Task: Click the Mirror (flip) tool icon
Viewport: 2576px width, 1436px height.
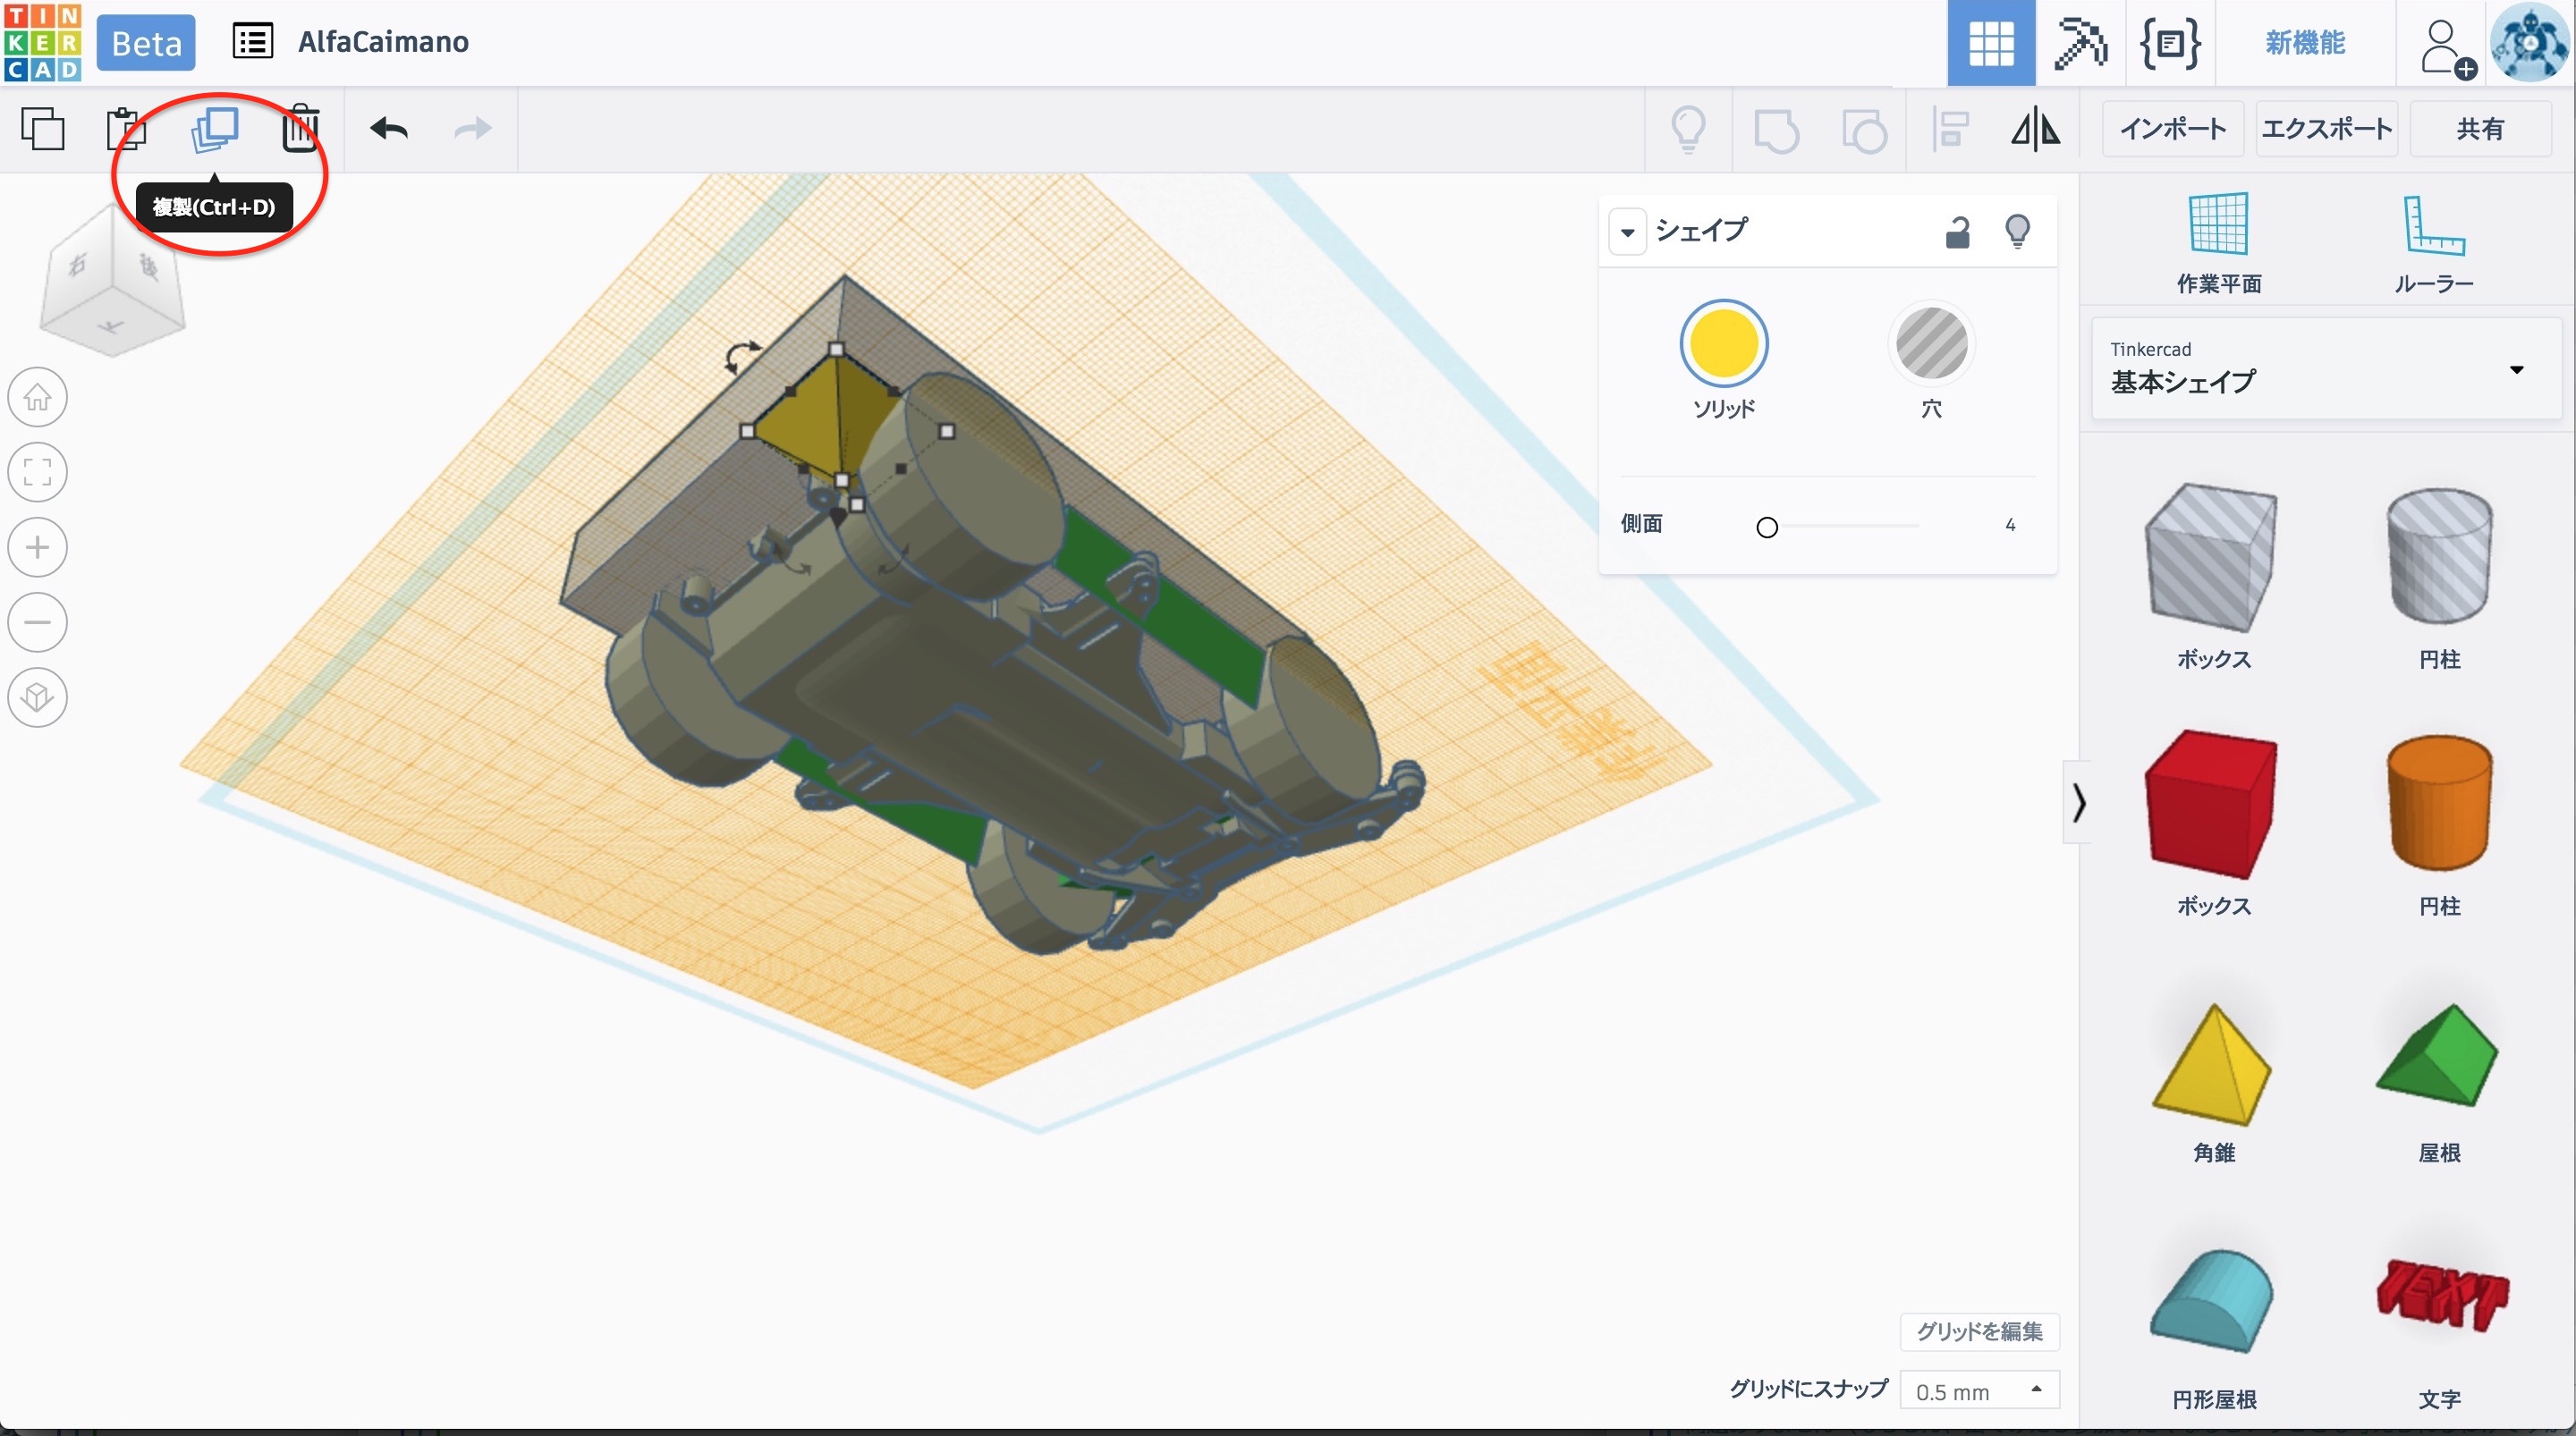Action: pos(2035,129)
